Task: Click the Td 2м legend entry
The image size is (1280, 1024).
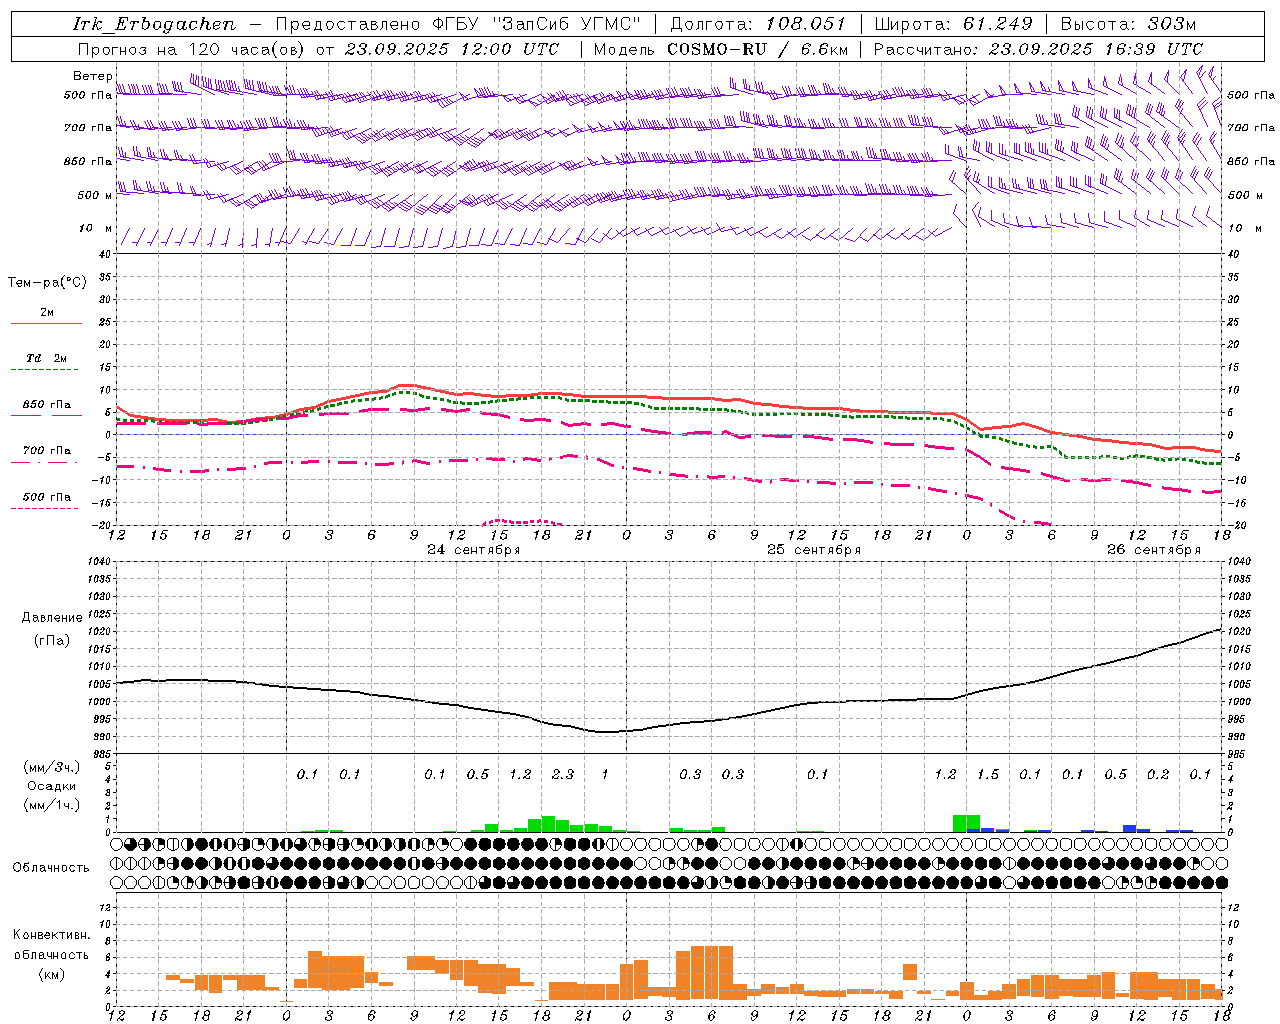Action: (x=46, y=358)
